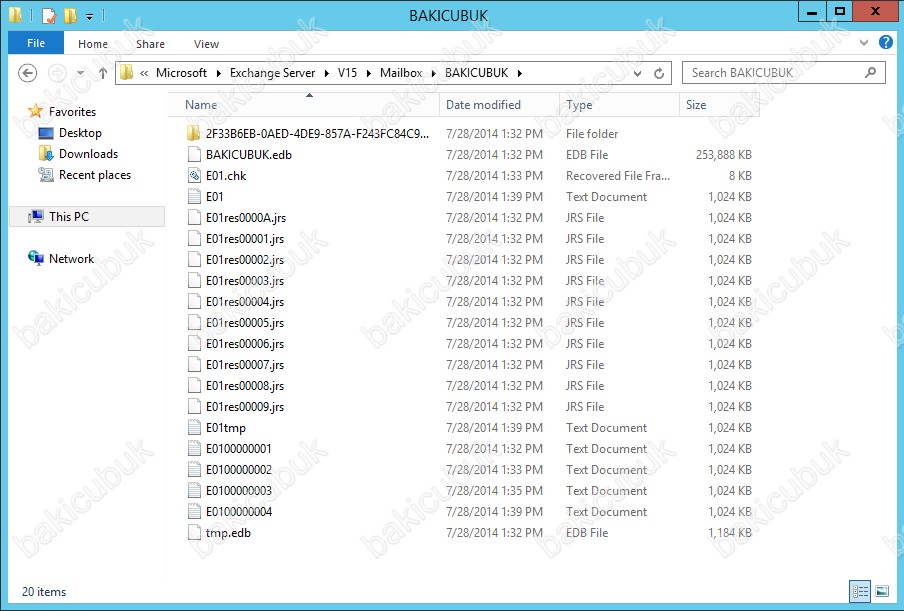Show hidden breadcrumb path with double chevron
This screenshot has height=611, width=904.
144,73
